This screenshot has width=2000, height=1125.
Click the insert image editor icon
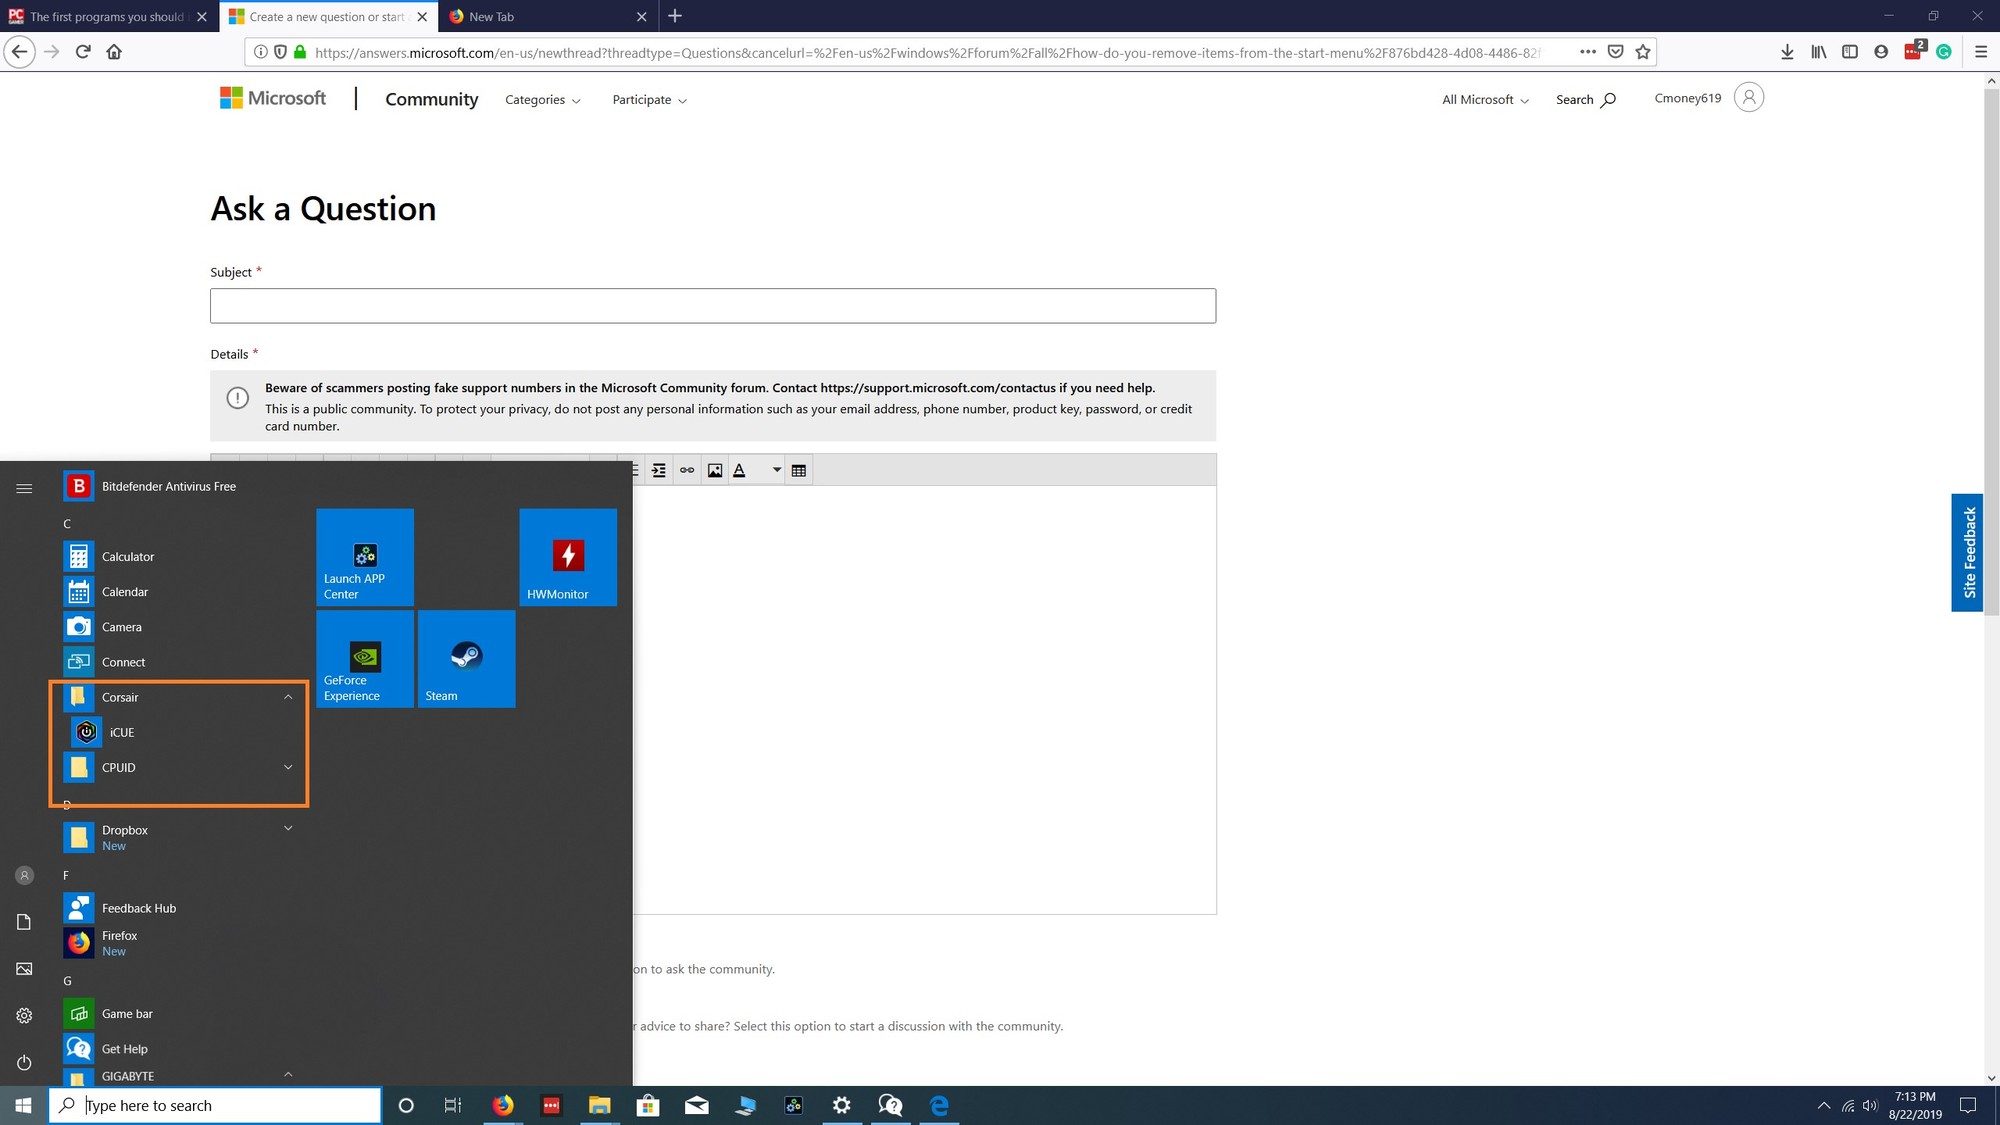click(715, 470)
